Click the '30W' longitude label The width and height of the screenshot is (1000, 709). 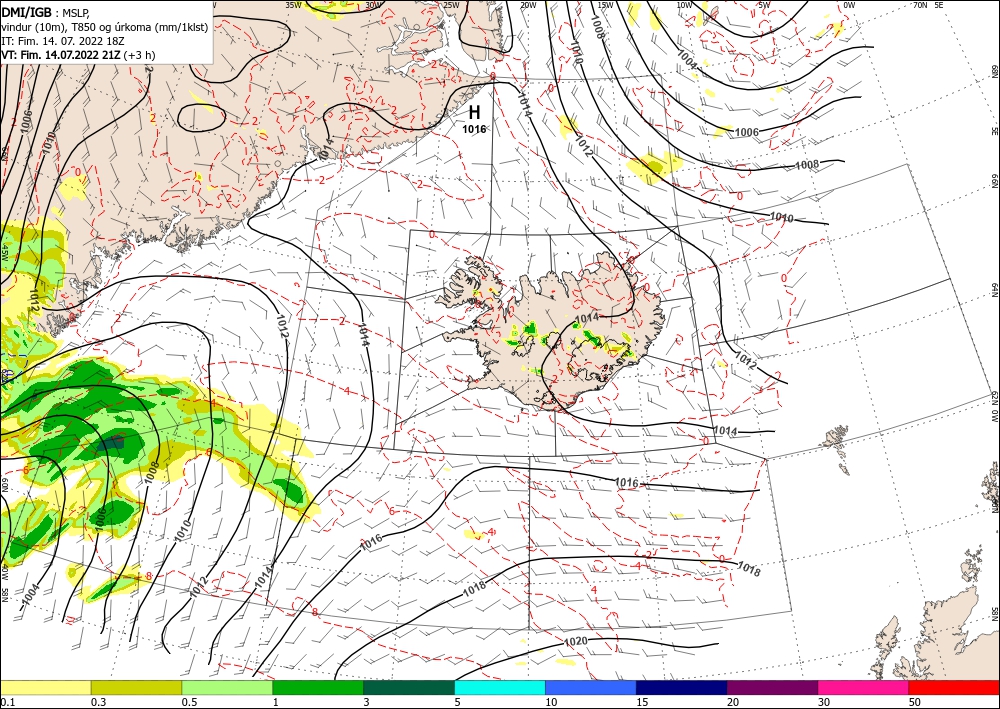tap(374, 5)
